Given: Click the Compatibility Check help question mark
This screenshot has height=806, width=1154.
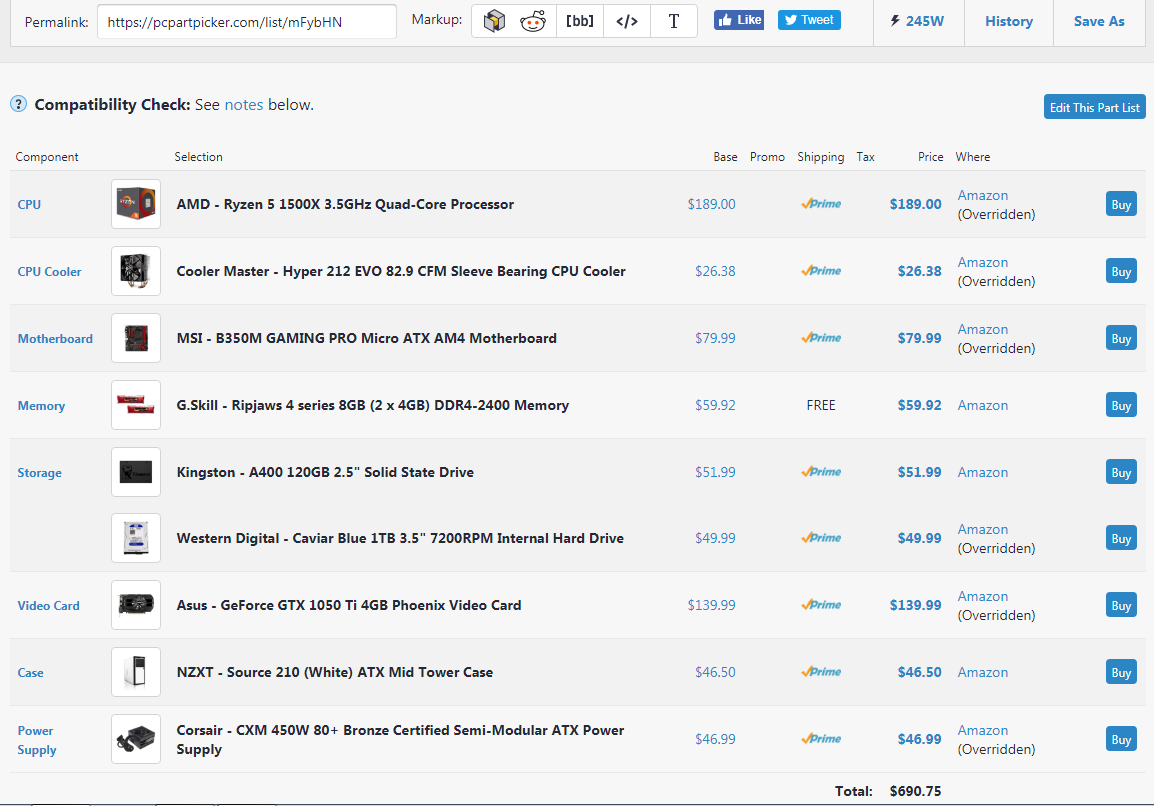Looking at the screenshot, I should (x=18, y=103).
